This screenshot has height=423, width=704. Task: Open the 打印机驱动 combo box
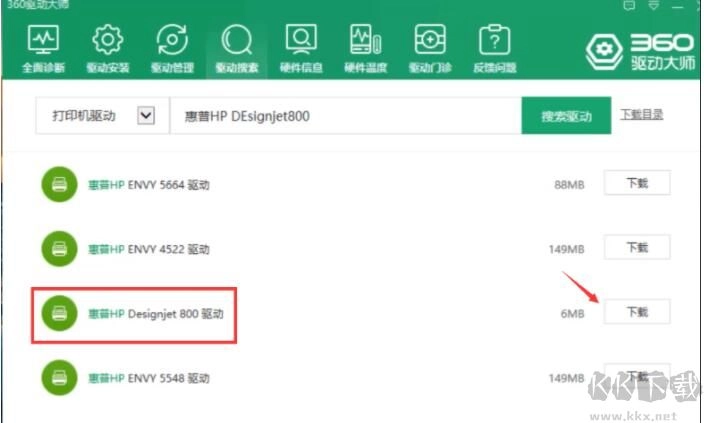coord(102,116)
